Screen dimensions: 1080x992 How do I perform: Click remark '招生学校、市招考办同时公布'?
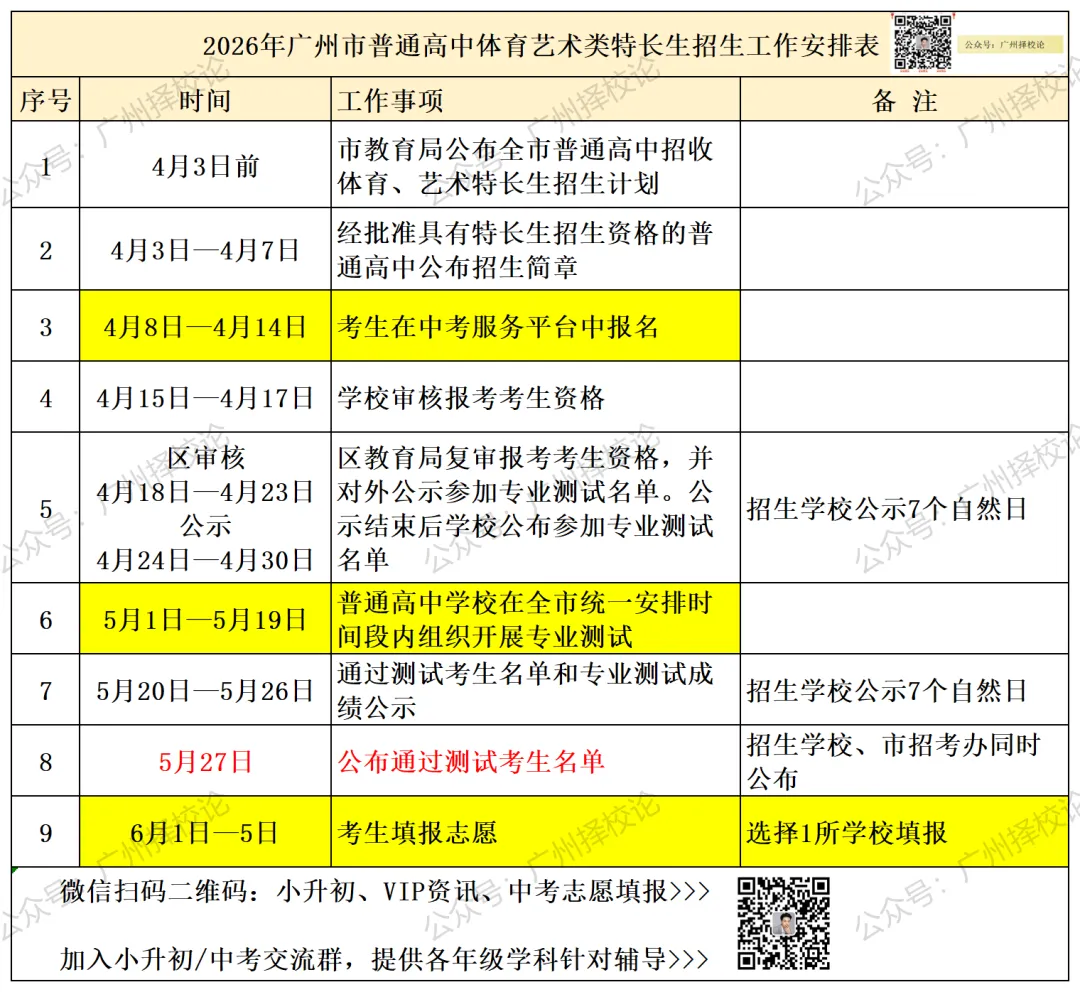click(x=904, y=761)
